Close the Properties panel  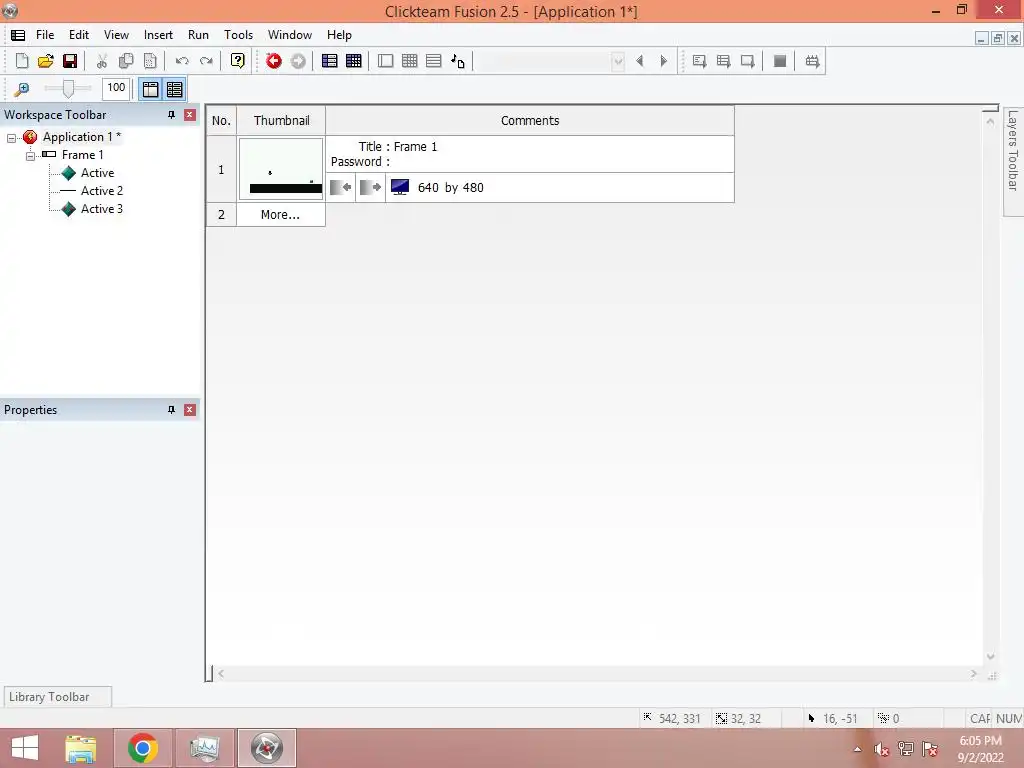pos(190,410)
